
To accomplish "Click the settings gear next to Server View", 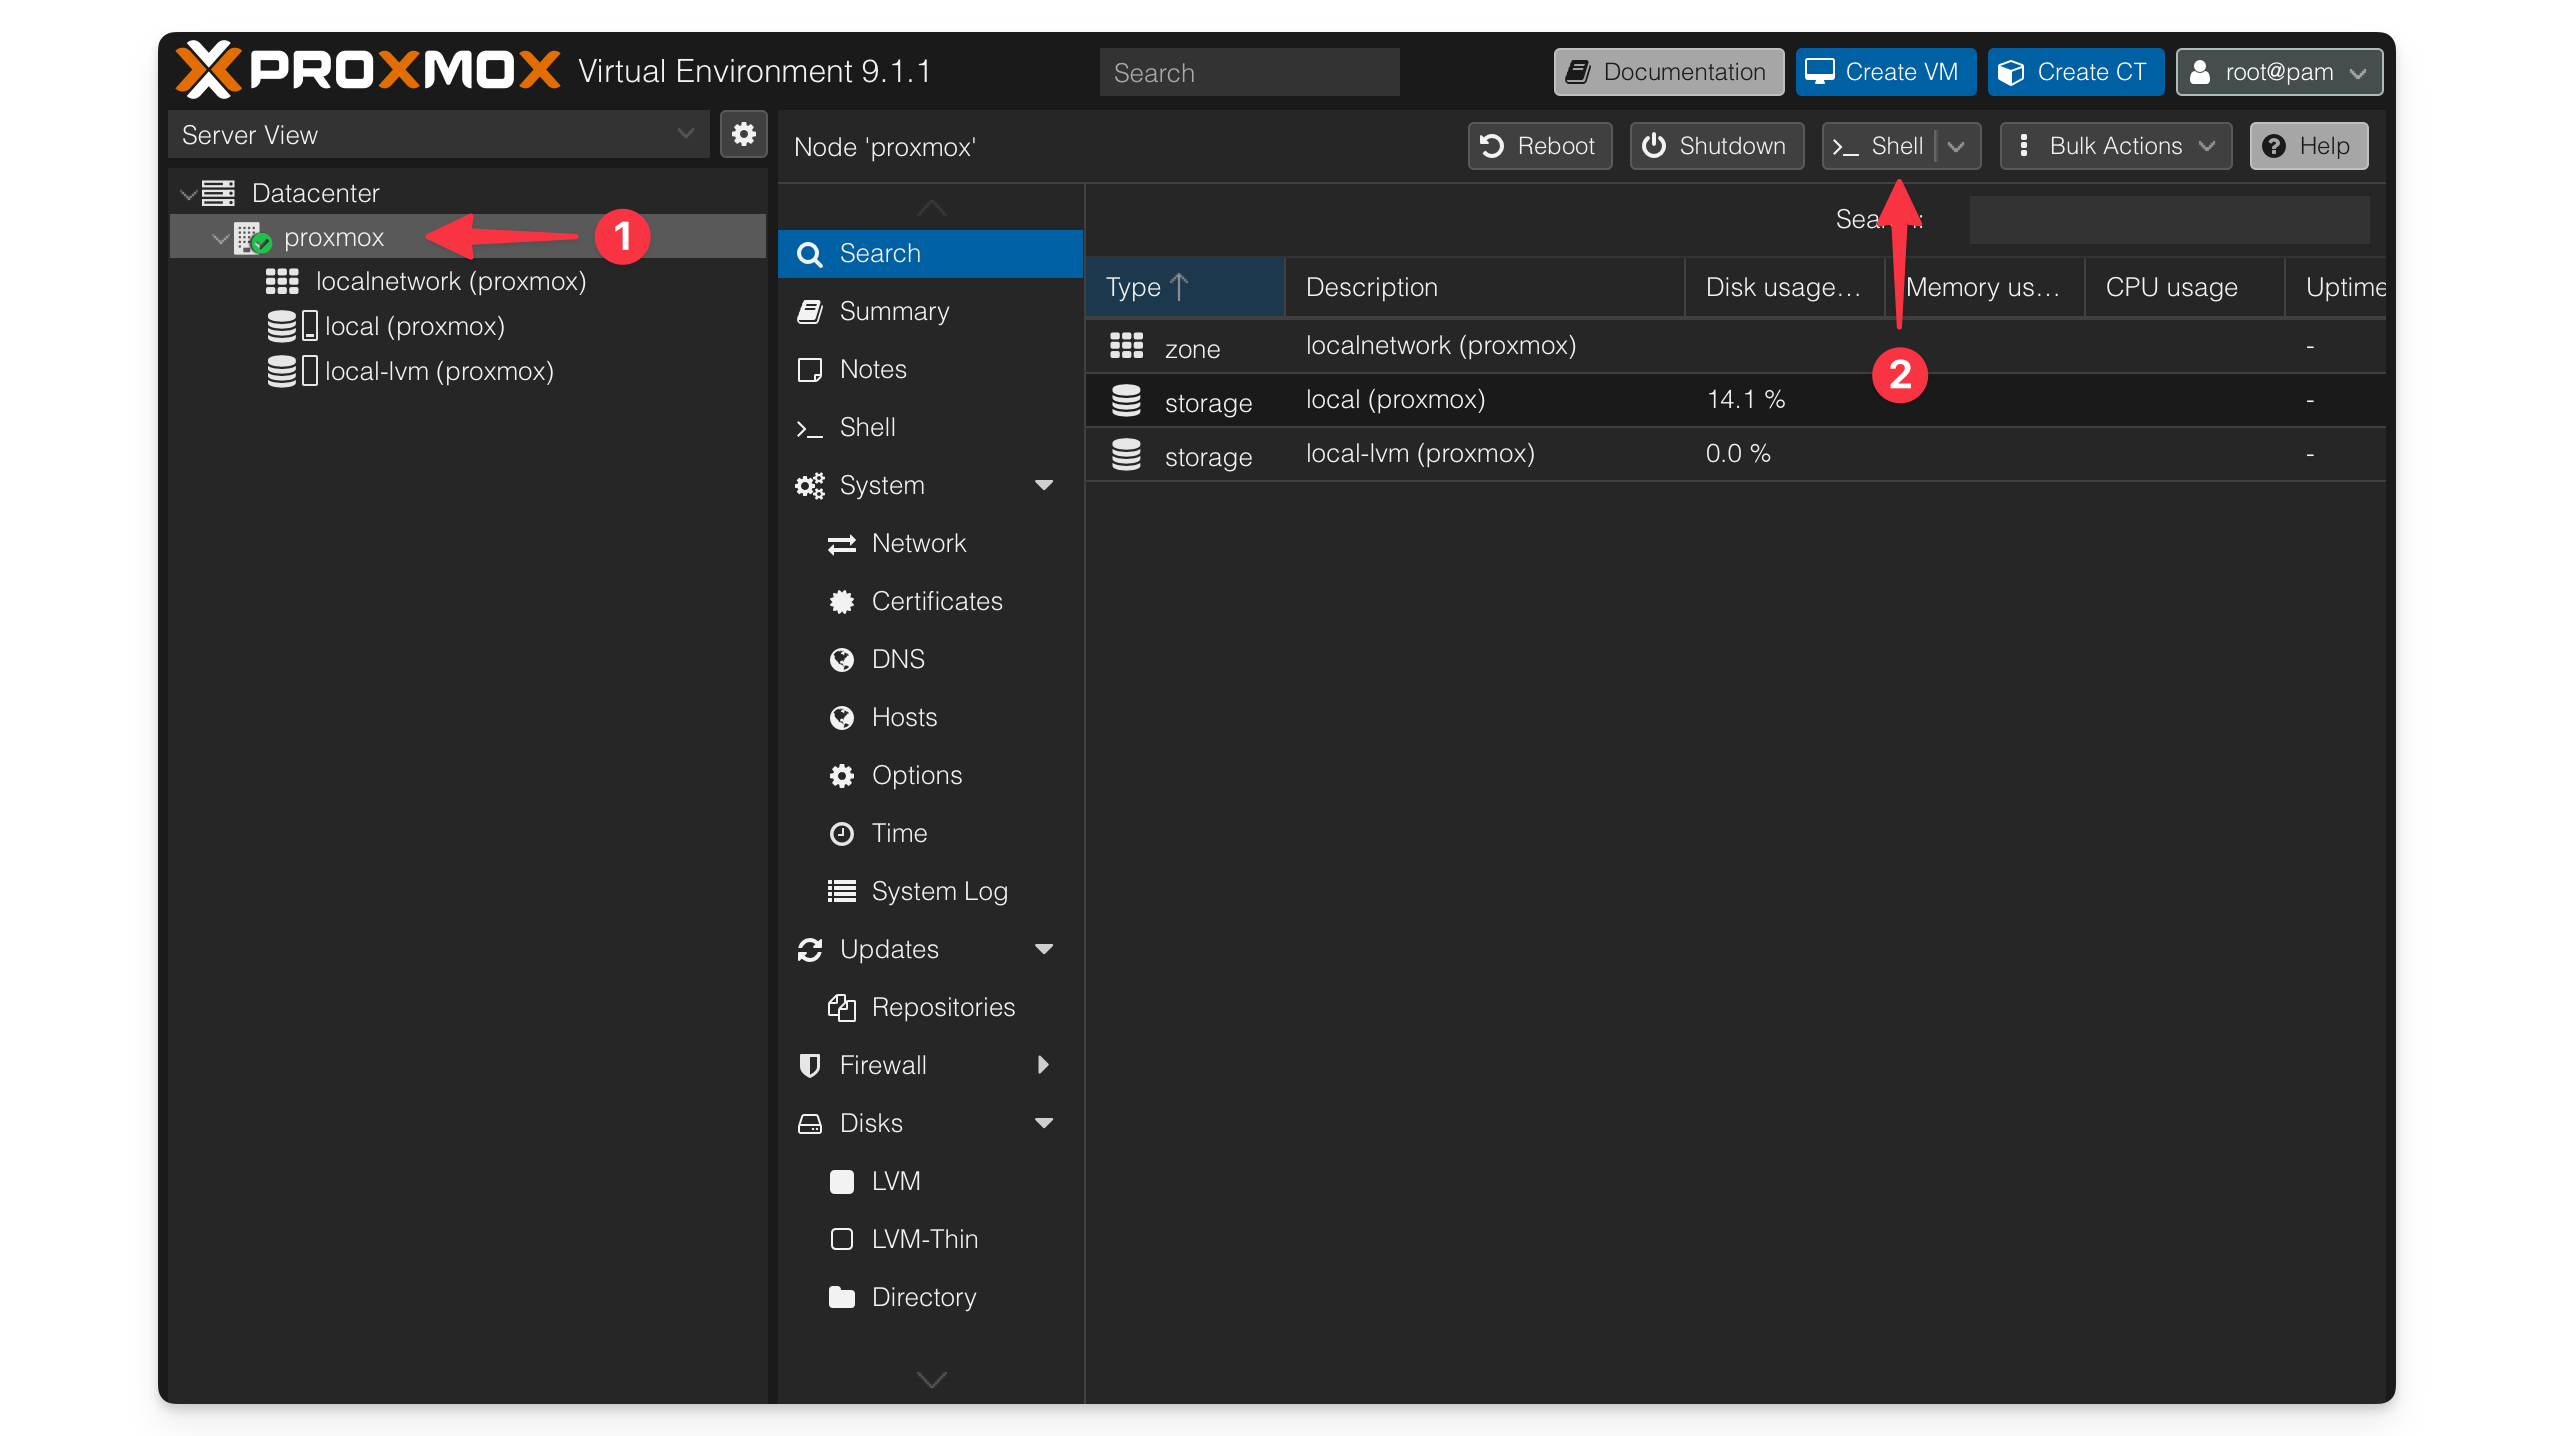I will 744,134.
